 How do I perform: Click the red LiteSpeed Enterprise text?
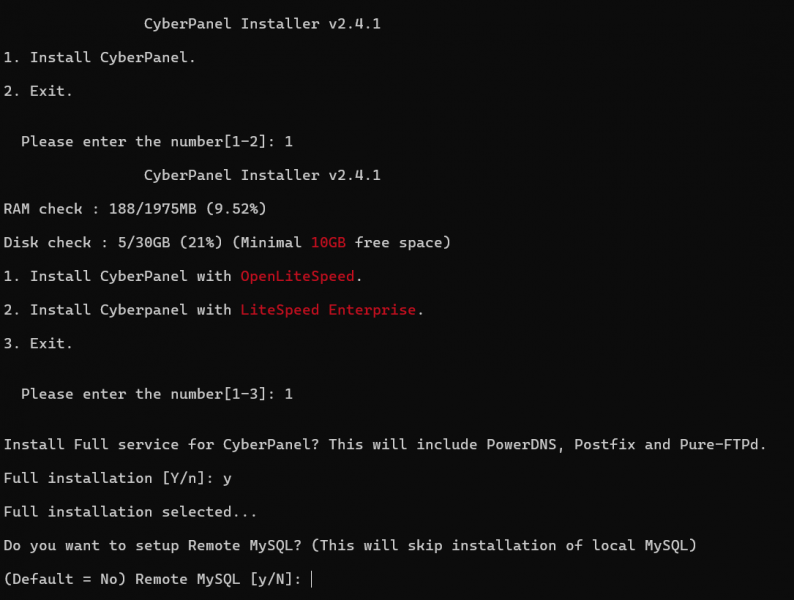[328, 310]
